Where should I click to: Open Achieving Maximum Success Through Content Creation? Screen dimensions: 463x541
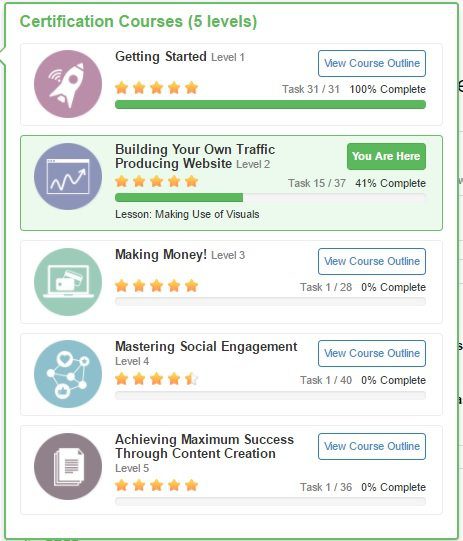click(x=205, y=446)
